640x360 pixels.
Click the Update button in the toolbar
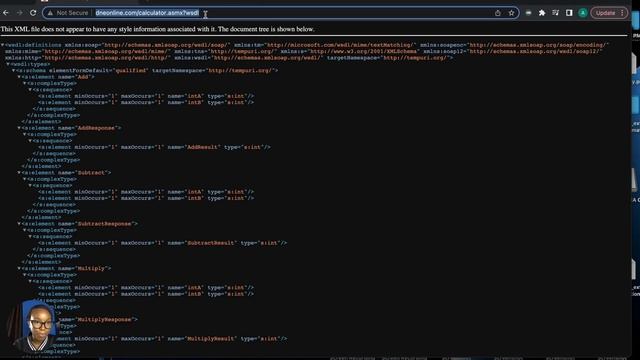tap(605, 13)
